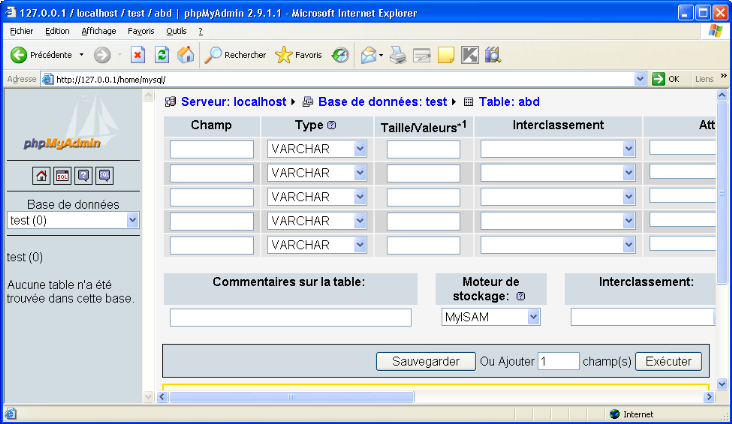Click the browser Stop toolbar icon

tap(138, 55)
